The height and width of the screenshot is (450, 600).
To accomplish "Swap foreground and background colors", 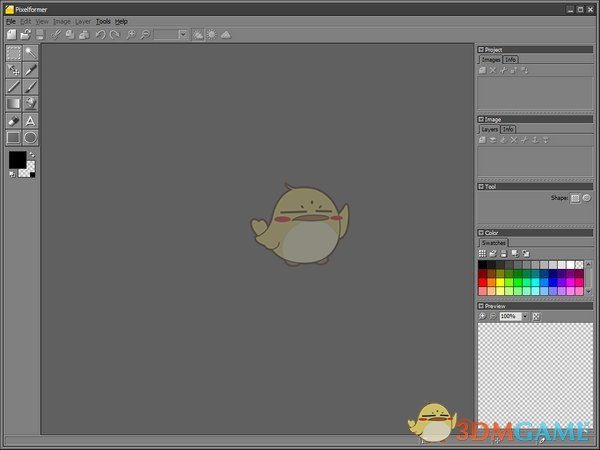I will coord(32,155).
